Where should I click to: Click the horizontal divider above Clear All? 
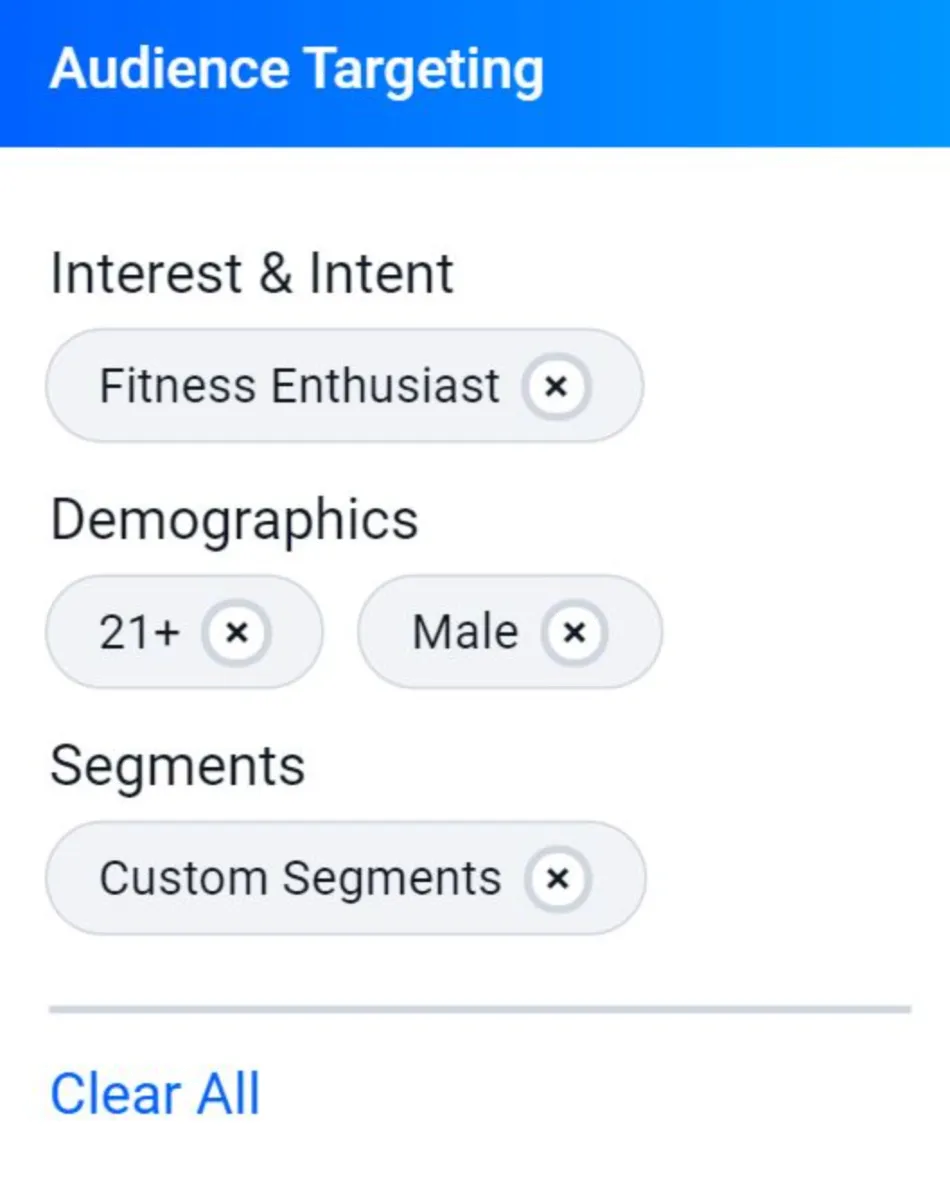click(x=480, y=1010)
